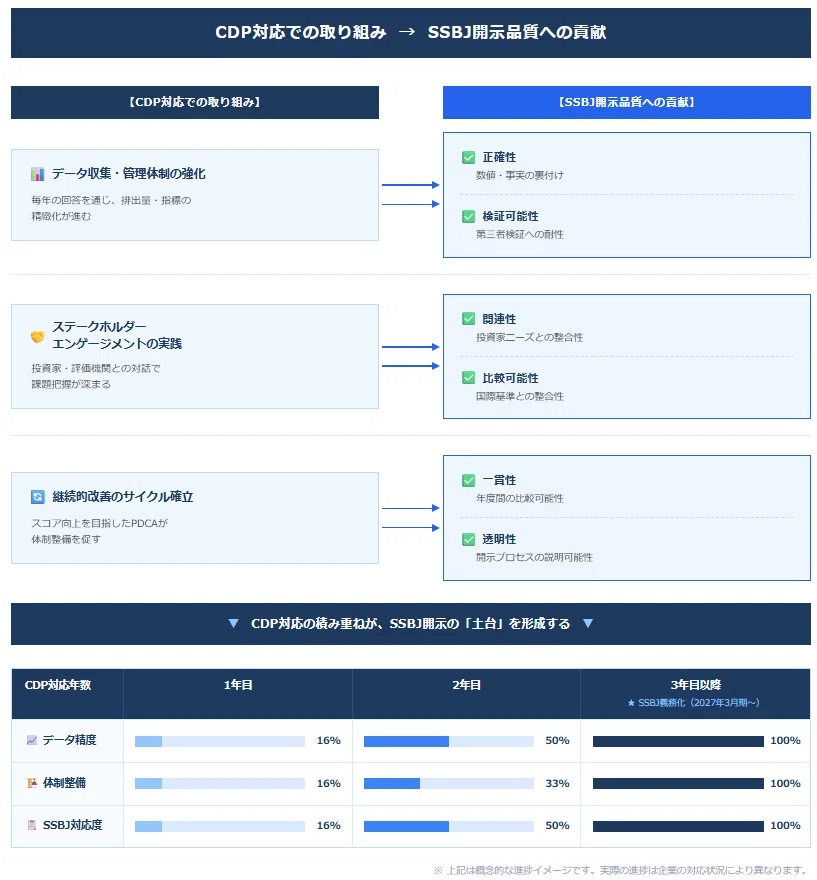Select the 【SSBJ開示品質への貢献】 header

[x=627, y=102]
